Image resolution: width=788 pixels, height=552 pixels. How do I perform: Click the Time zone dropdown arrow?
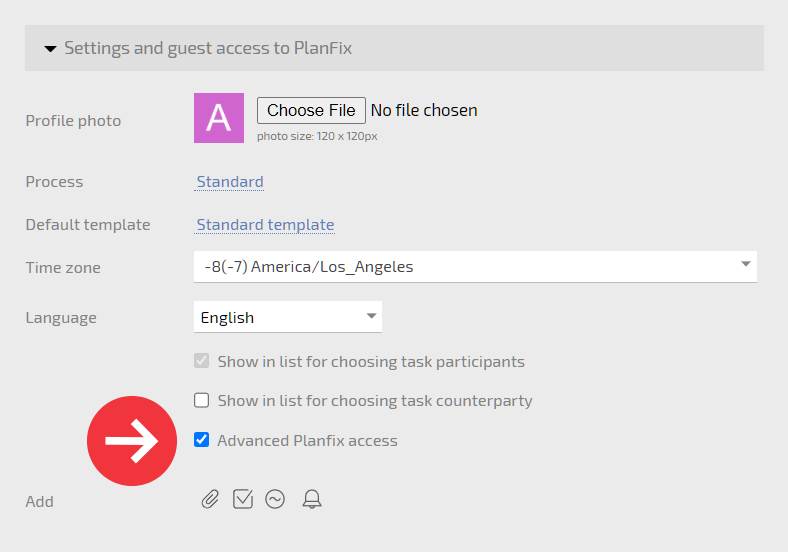point(746,264)
